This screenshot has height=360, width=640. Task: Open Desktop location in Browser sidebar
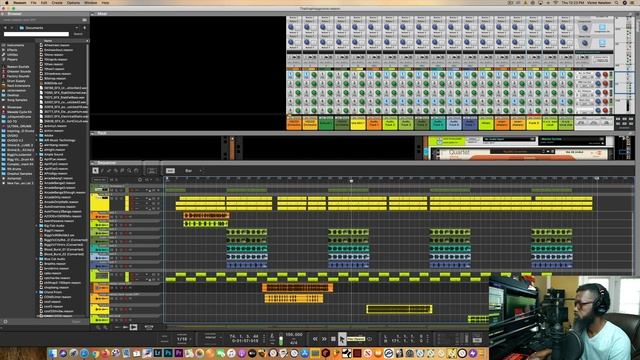(x=13, y=95)
